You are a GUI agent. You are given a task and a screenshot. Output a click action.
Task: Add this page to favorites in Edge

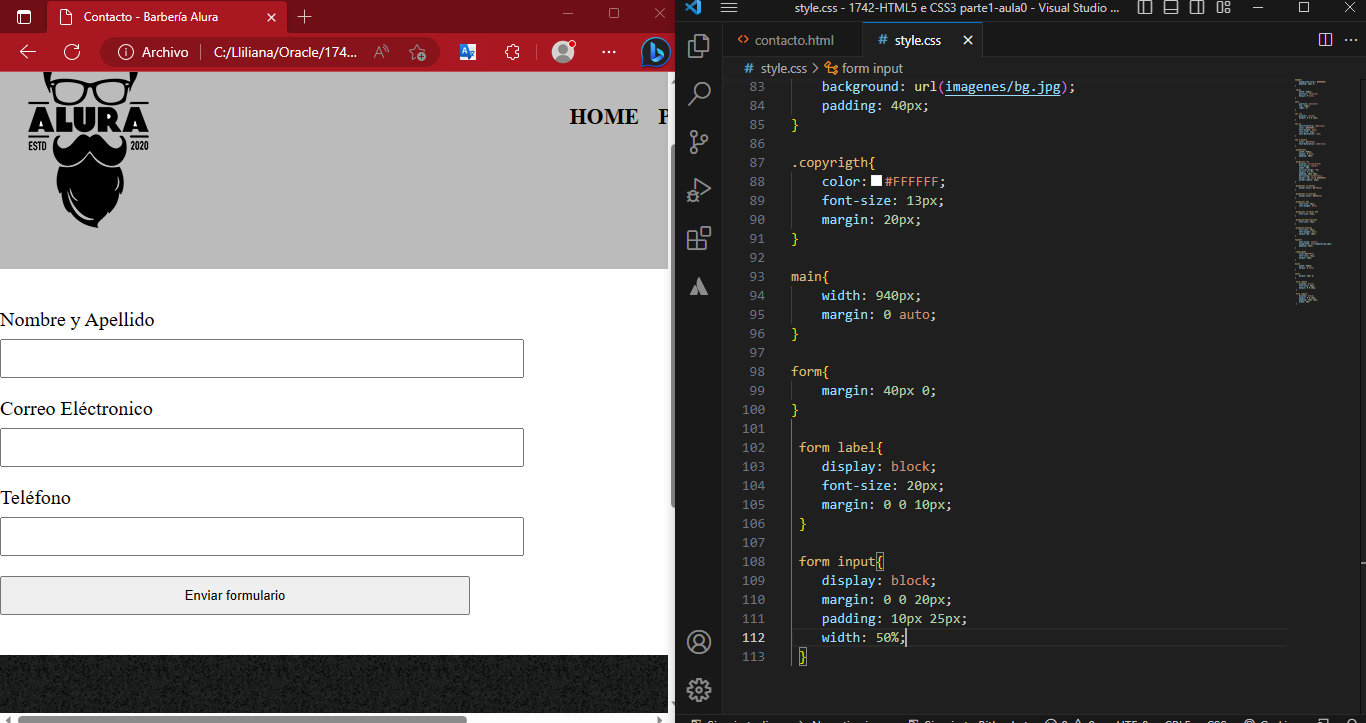click(x=417, y=52)
